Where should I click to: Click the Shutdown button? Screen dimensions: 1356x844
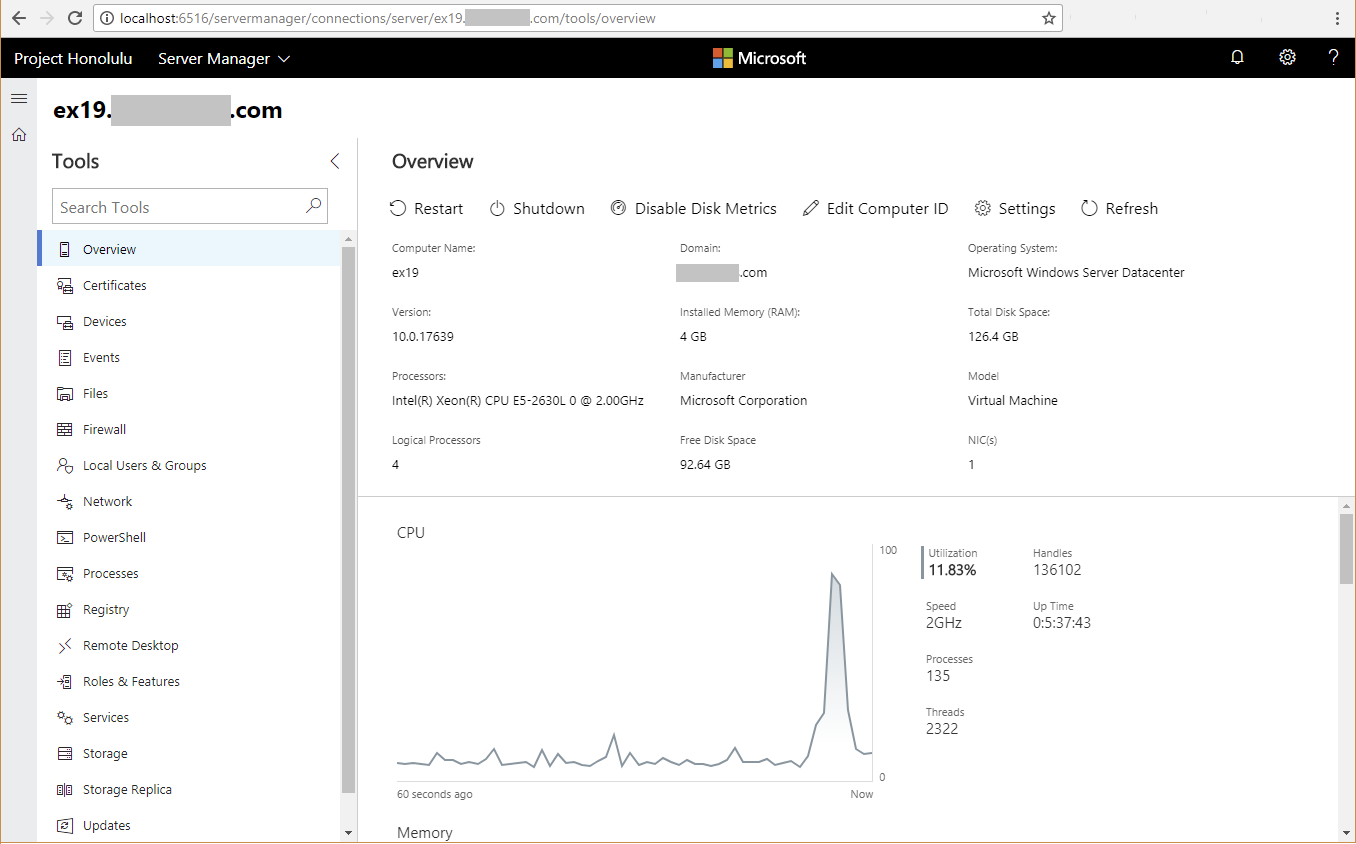[x=537, y=208]
